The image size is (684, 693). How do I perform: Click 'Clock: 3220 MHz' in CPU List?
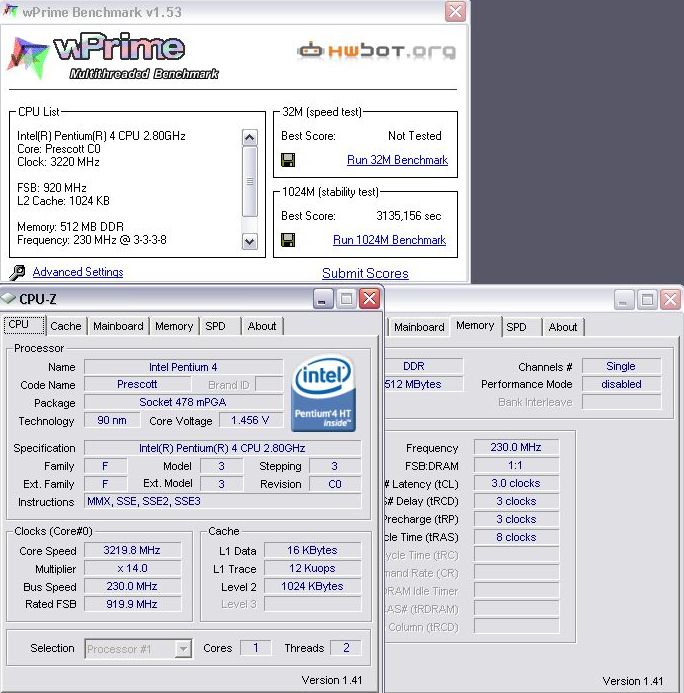pos(58,162)
